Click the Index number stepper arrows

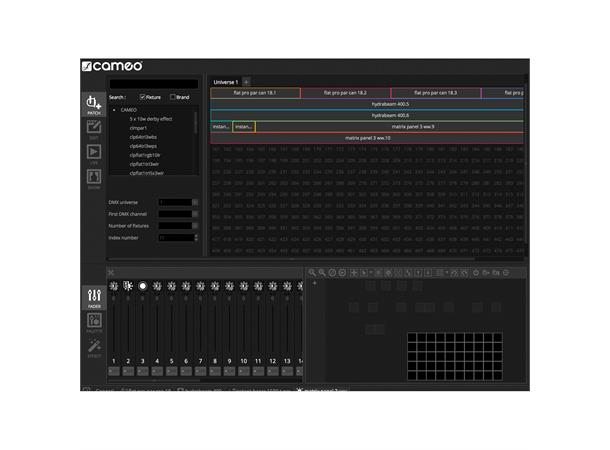196,238
